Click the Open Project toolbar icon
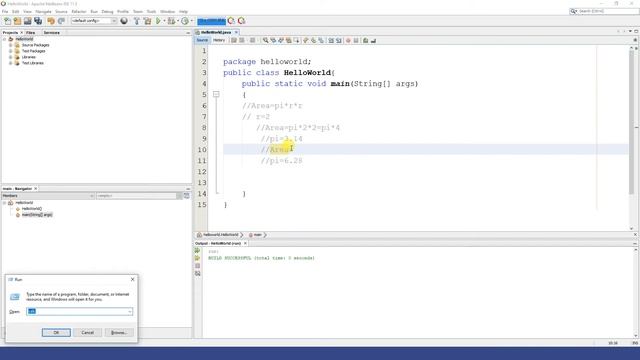This screenshot has width=640, height=360. pos(27,21)
